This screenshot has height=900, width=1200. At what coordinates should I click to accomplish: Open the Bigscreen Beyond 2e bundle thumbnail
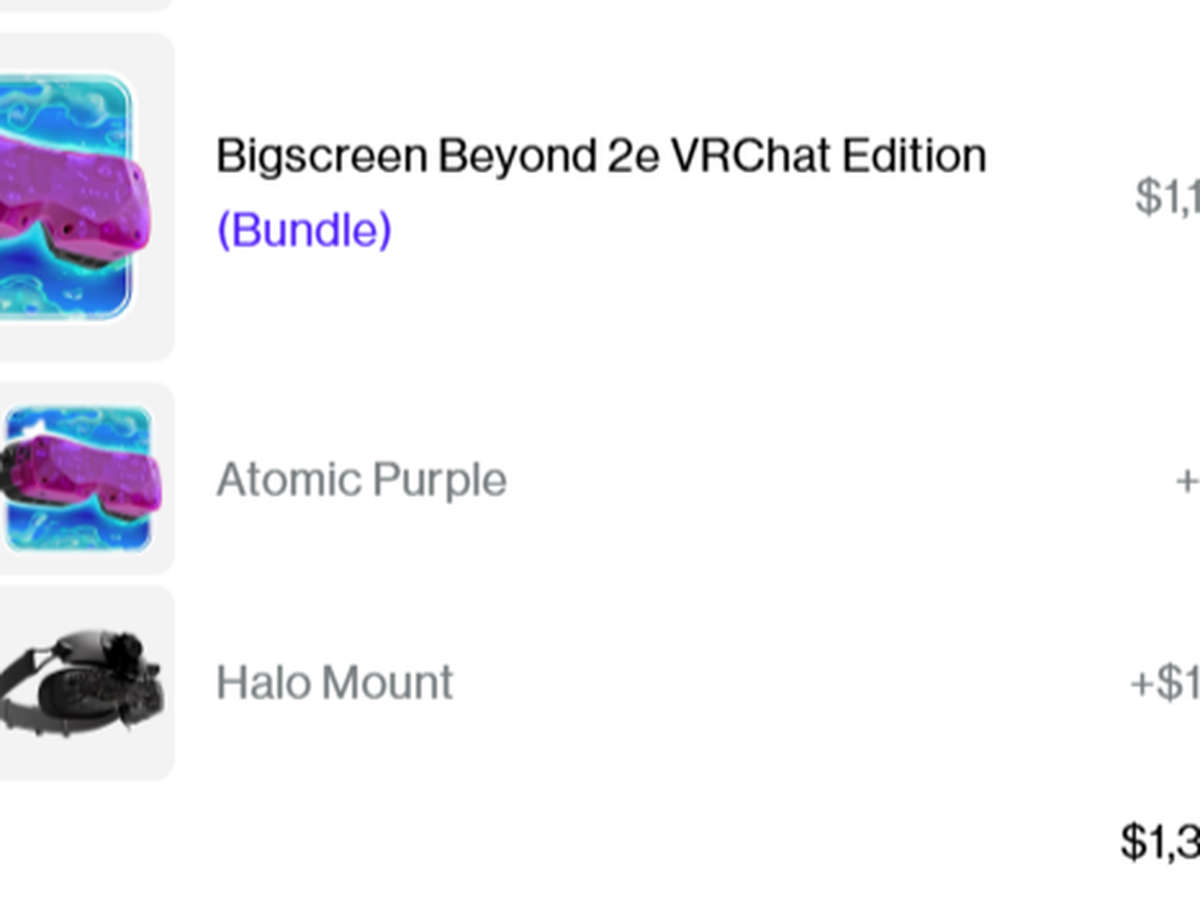pyautogui.click(x=65, y=196)
